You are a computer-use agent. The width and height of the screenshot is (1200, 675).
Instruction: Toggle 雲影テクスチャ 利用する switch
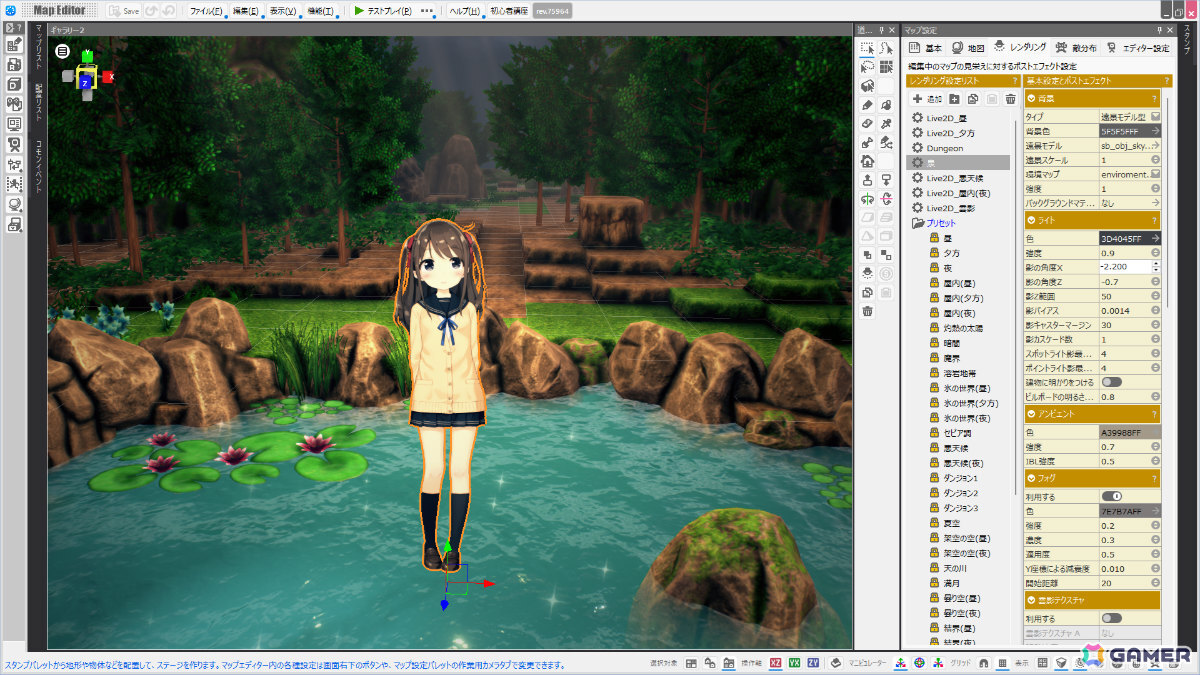[1111, 618]
